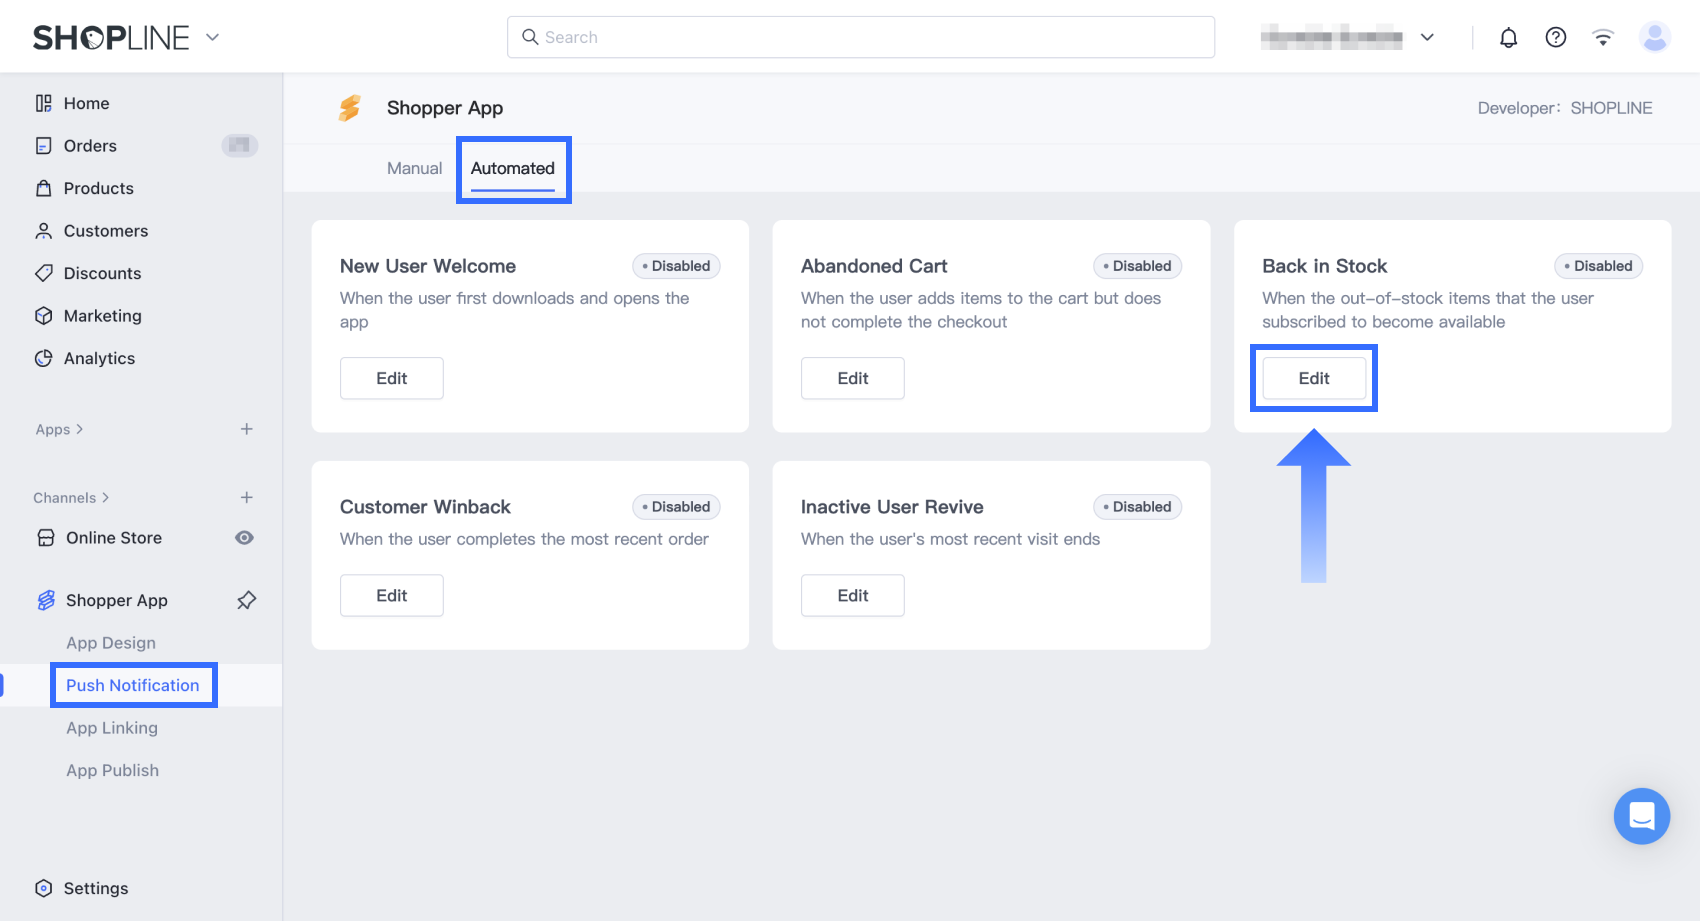Click the Disabled badge on Back in Stock

point(1597,266)
